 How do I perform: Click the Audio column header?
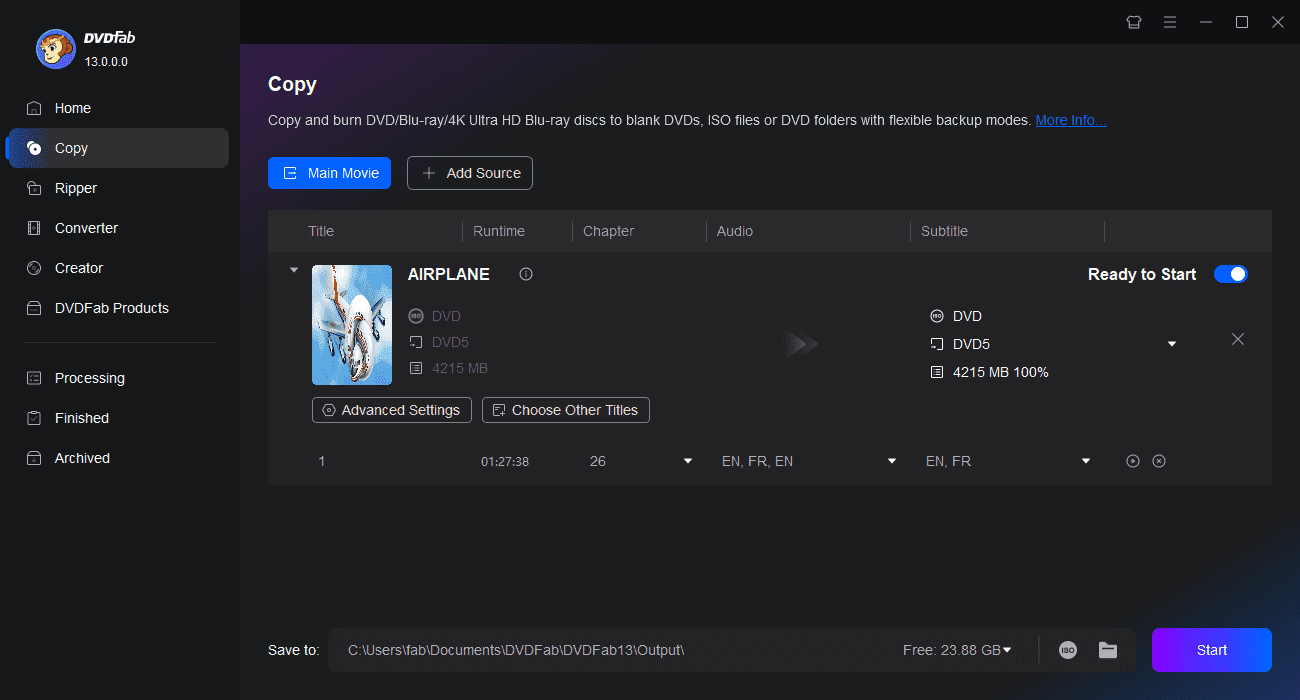[x=735, y=231]
